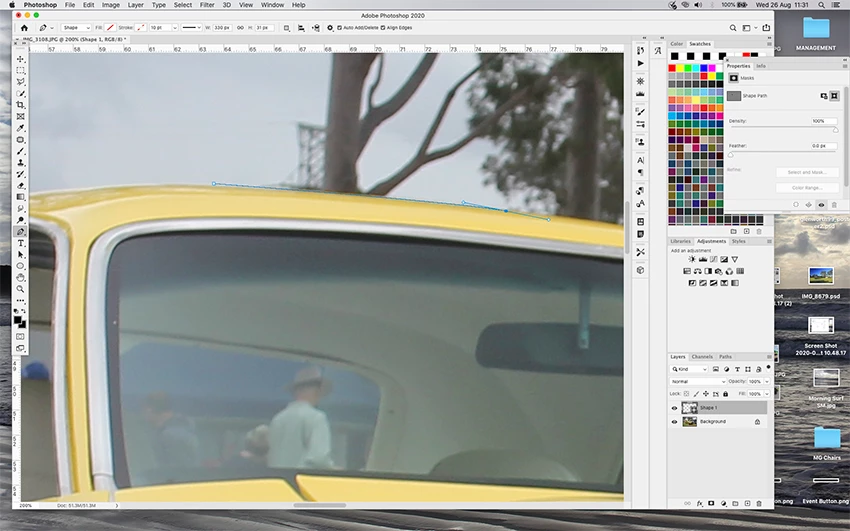Open the Swatches panel menu

click(x=769, y=44)
